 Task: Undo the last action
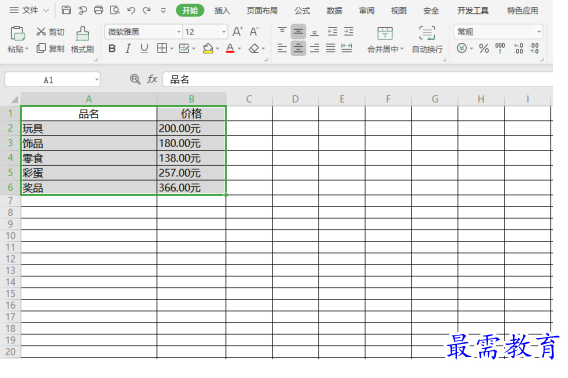point(131,10)
